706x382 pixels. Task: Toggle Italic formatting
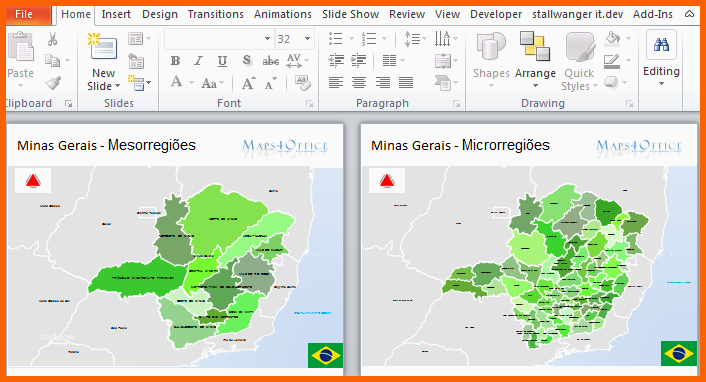198,60
